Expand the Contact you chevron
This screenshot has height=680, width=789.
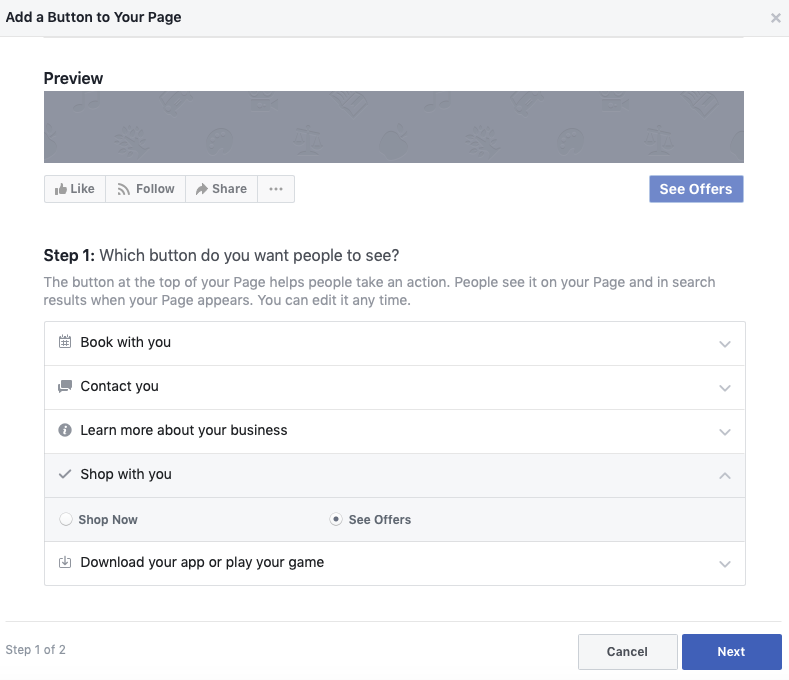click(x=725, y=387)
